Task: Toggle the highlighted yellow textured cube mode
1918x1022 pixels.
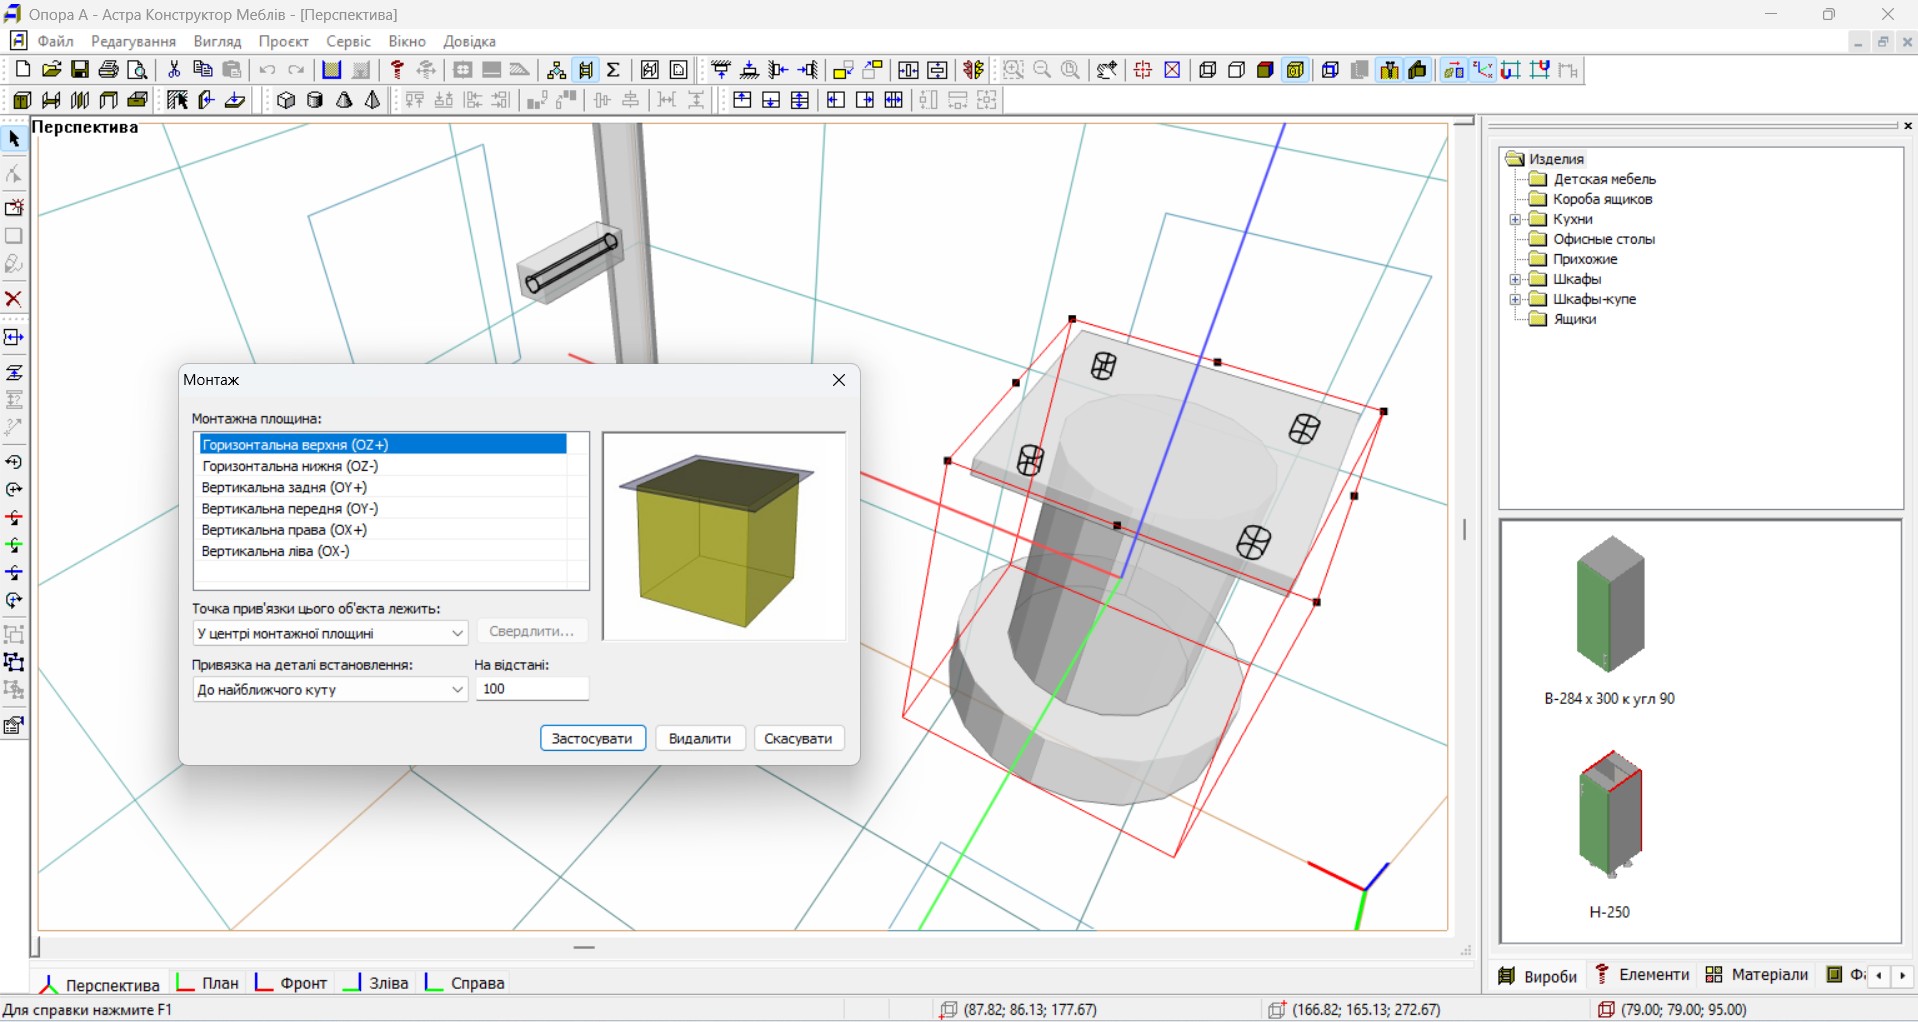Action: tap(1295, 70)
